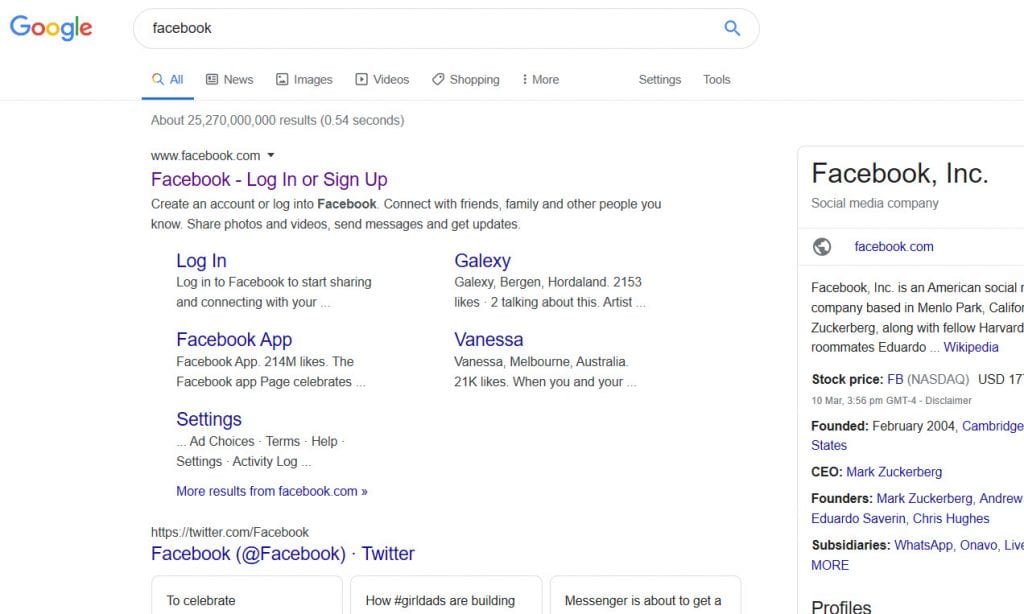Open the Facebook Log In or Sign Up result
The width and height of the screenshot is (1024, 614).
tap(270, 180)
